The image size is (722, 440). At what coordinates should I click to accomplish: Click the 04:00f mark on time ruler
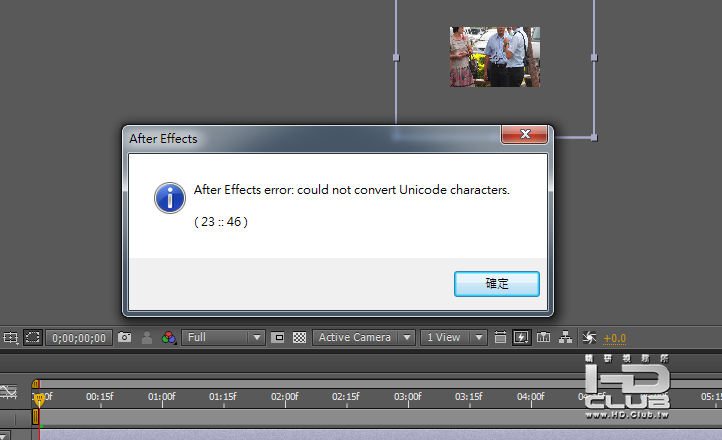[x=530, y=397]
